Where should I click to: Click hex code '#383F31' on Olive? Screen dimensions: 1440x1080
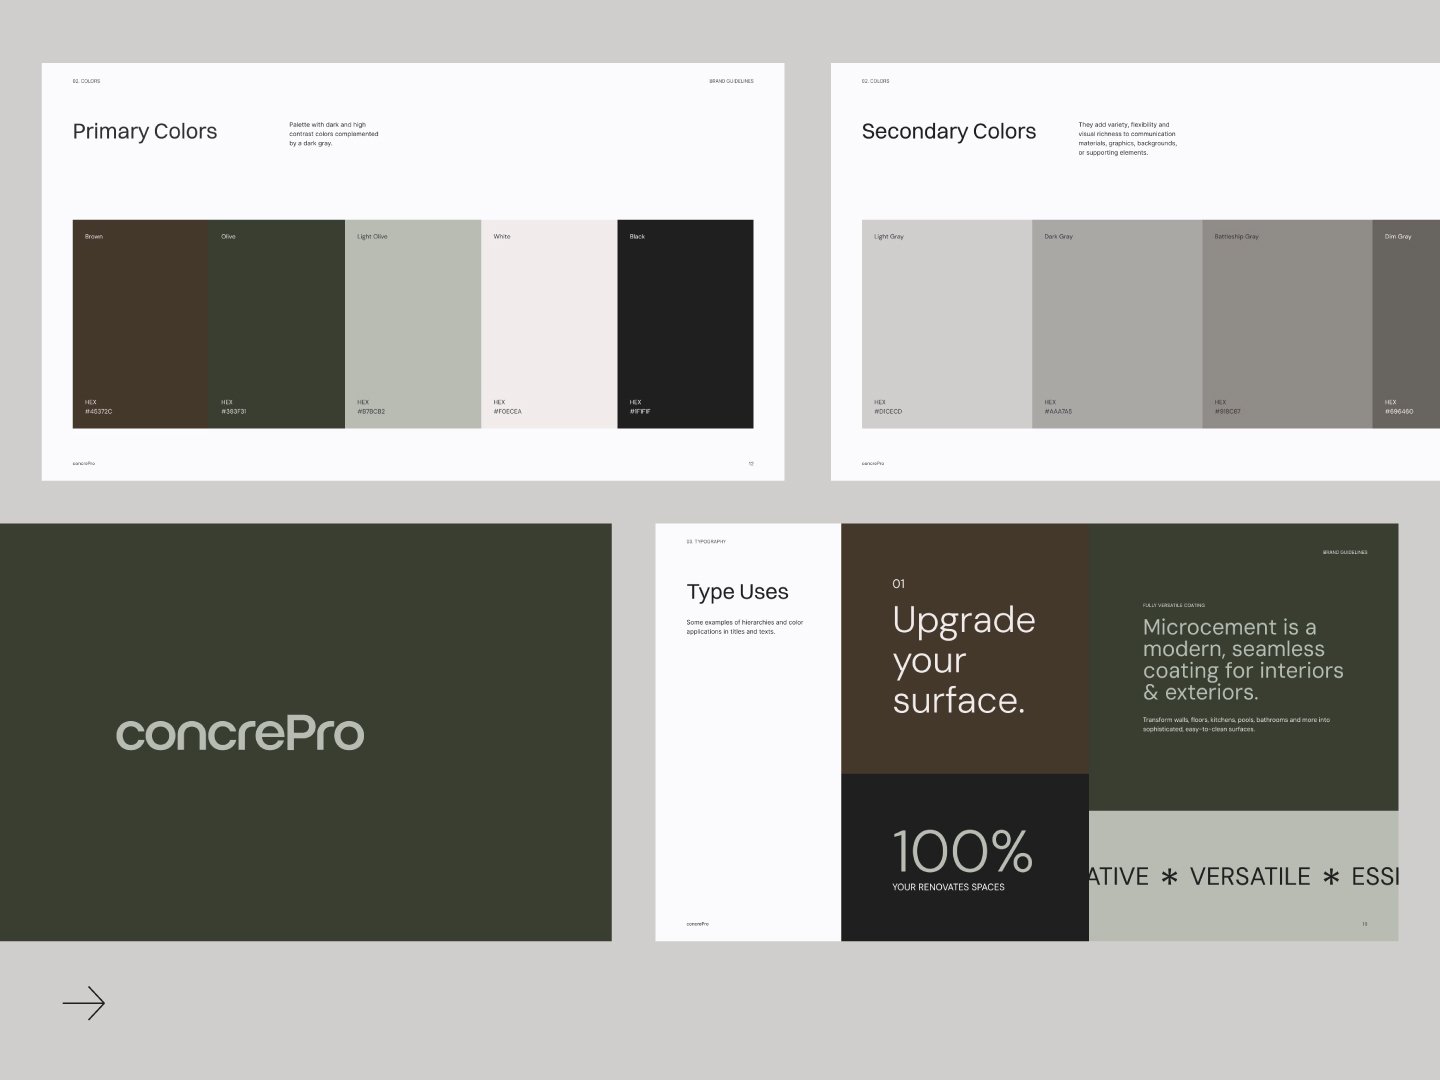(x=234, y=411)
